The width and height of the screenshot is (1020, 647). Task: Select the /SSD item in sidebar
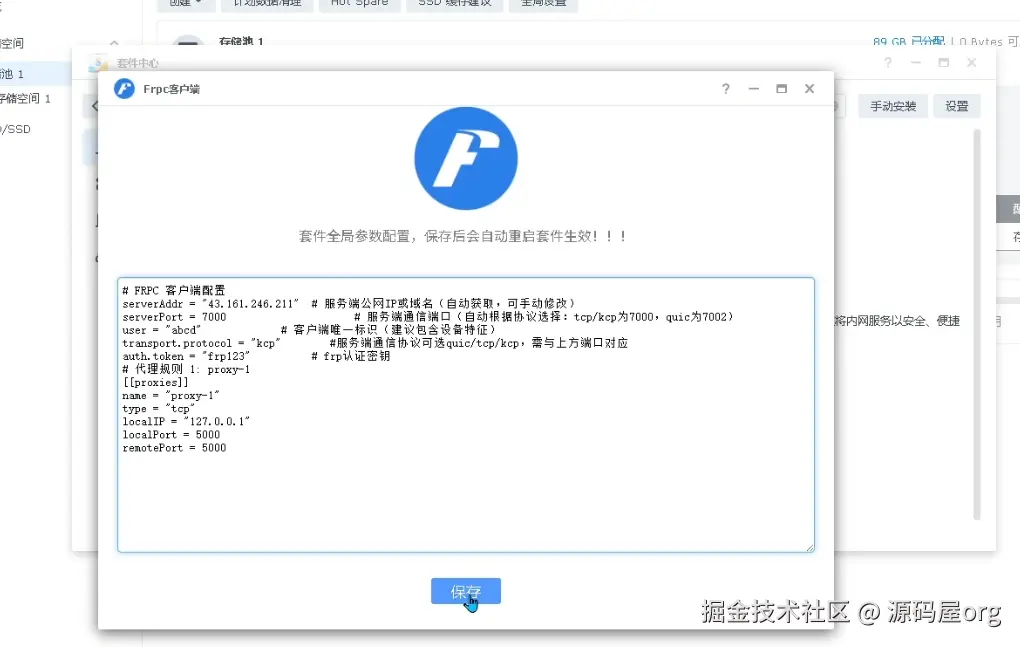(16, 129)
